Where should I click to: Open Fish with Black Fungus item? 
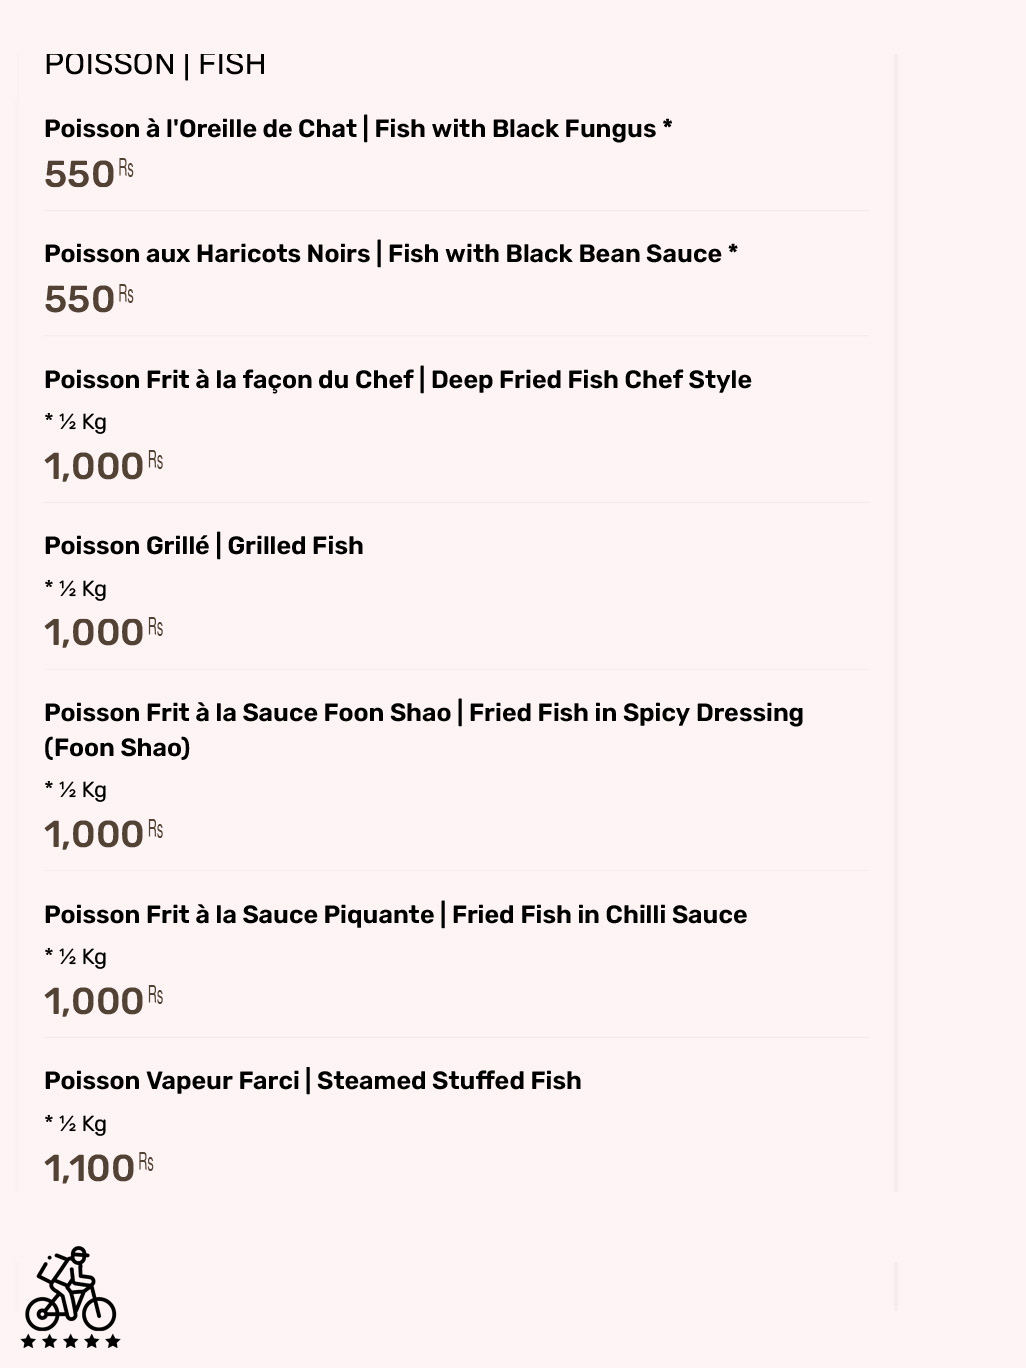point(358,129)
